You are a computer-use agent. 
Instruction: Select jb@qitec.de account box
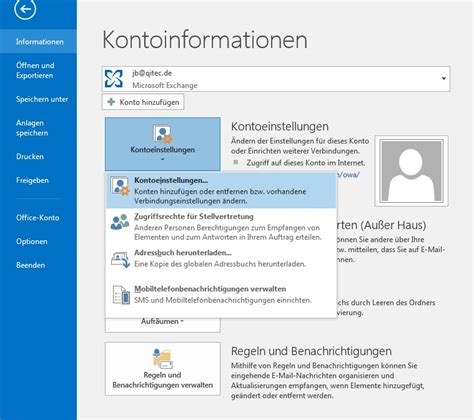[276, 79]
